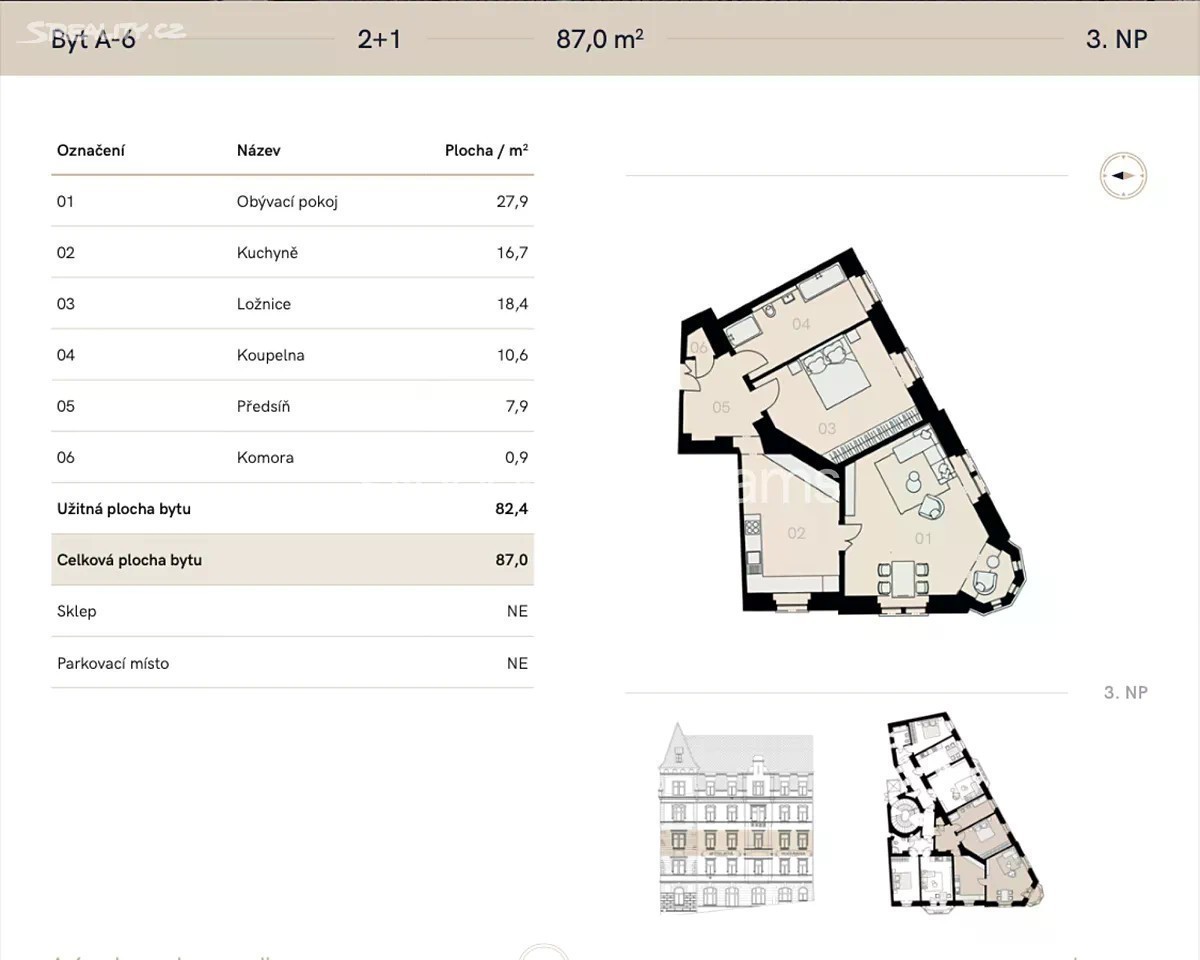Image resolution: width=1200 pixels, height=960 pixels.
Task: Click the 3. NP floor label in header
Action: tap(1116, 39)
